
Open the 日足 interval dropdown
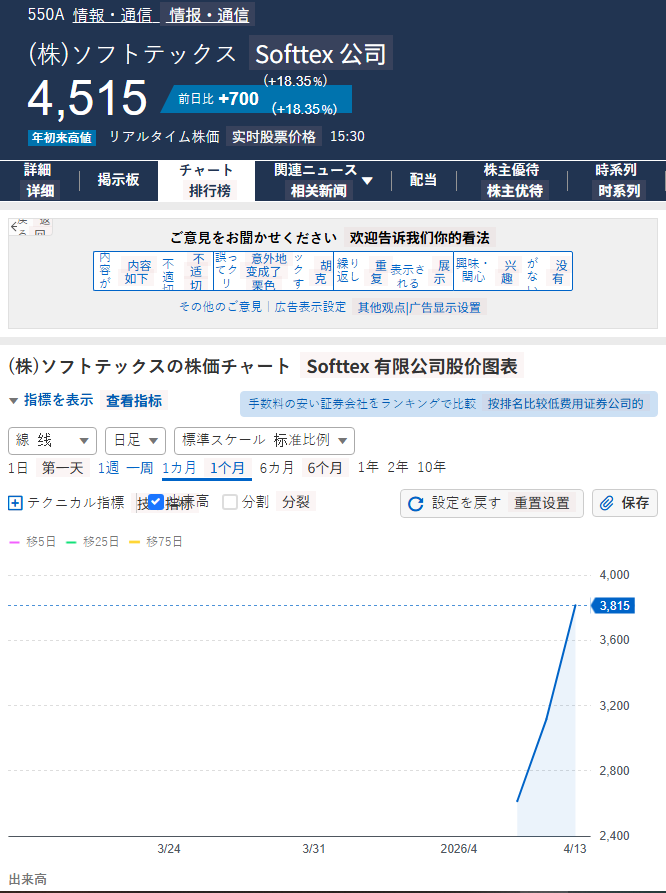coord(136,440)
